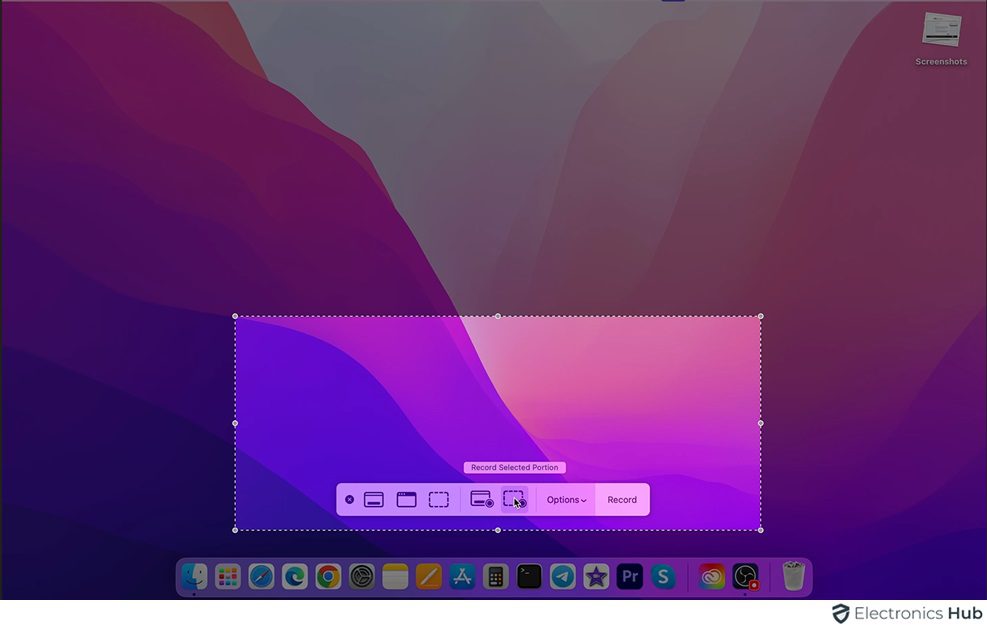Click the top-left selection resize handle
Image resolution: width=987 pixels, height=625 pixels.
pos(236,317)
